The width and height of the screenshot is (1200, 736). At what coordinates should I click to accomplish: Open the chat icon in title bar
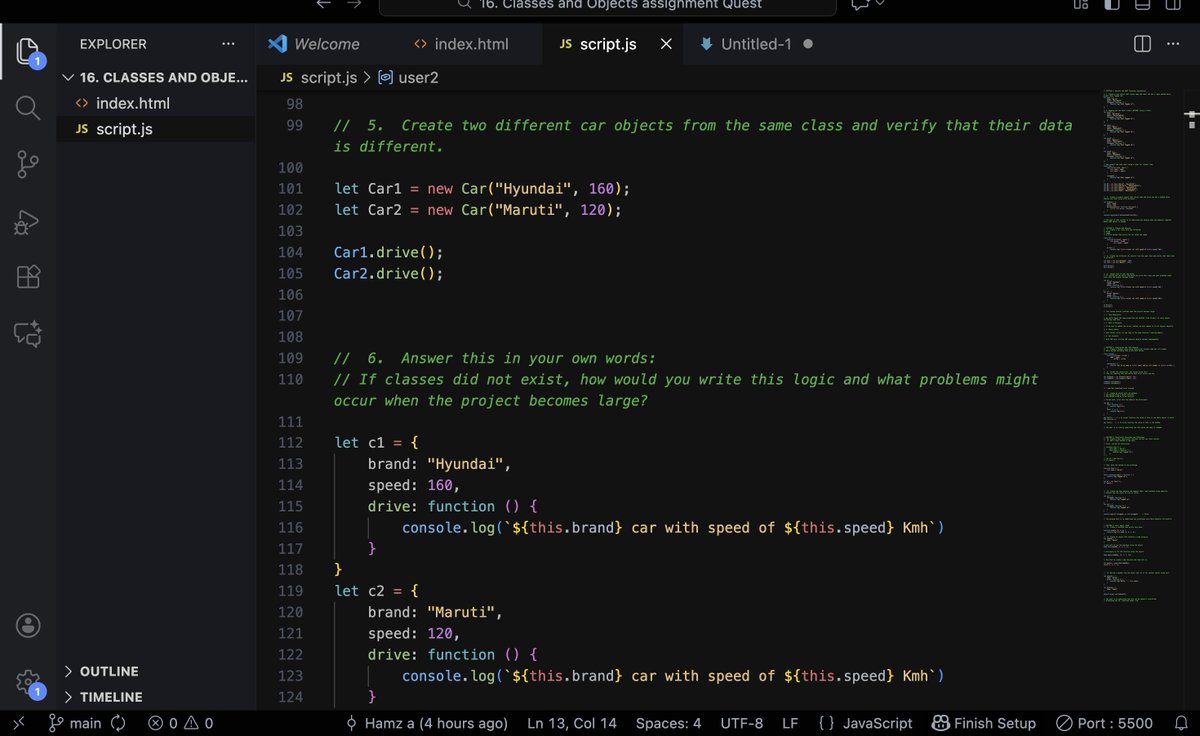tap(859, 5)
